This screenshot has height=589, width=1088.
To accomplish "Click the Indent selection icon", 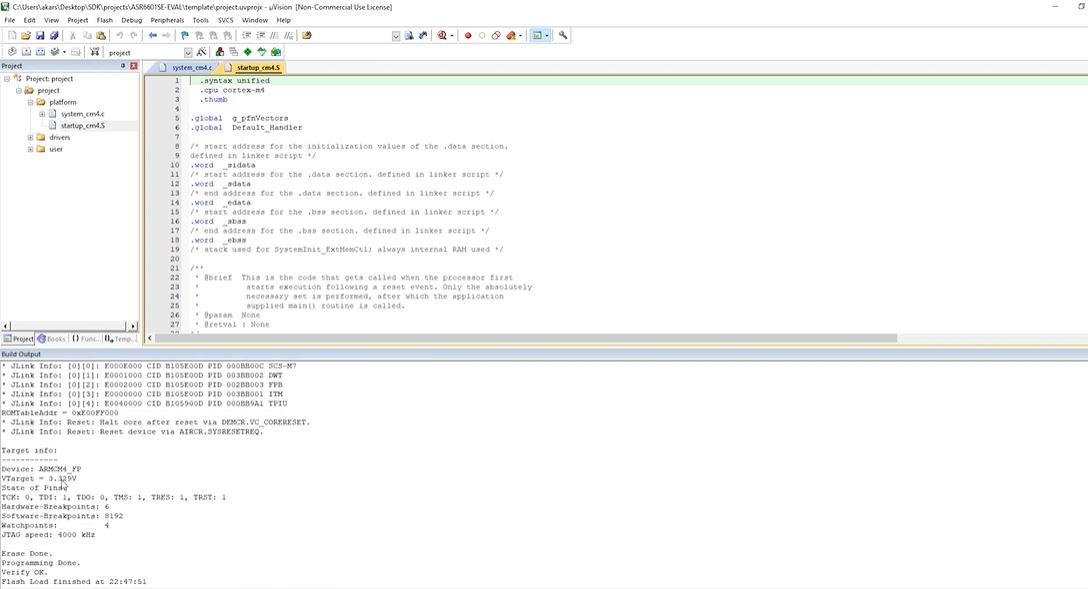I will coord(246,35).
